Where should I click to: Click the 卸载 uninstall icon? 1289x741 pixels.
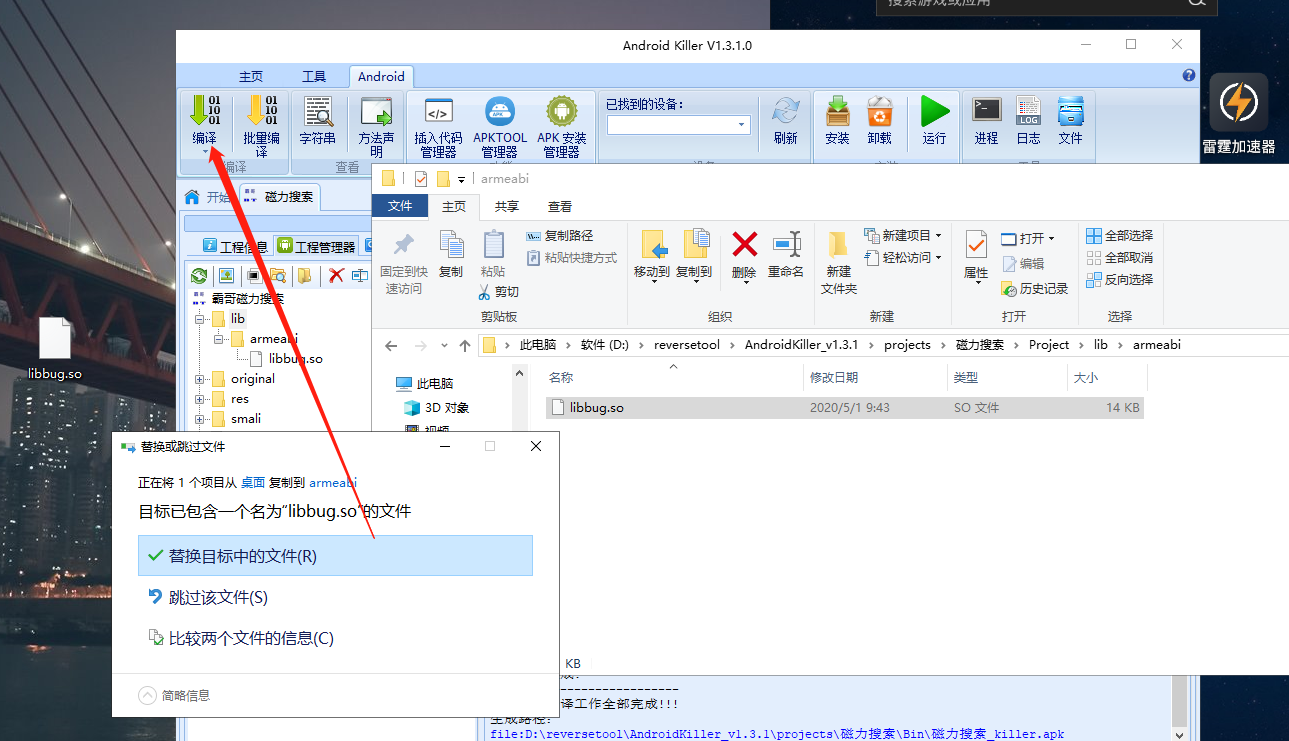coord(880,111)
